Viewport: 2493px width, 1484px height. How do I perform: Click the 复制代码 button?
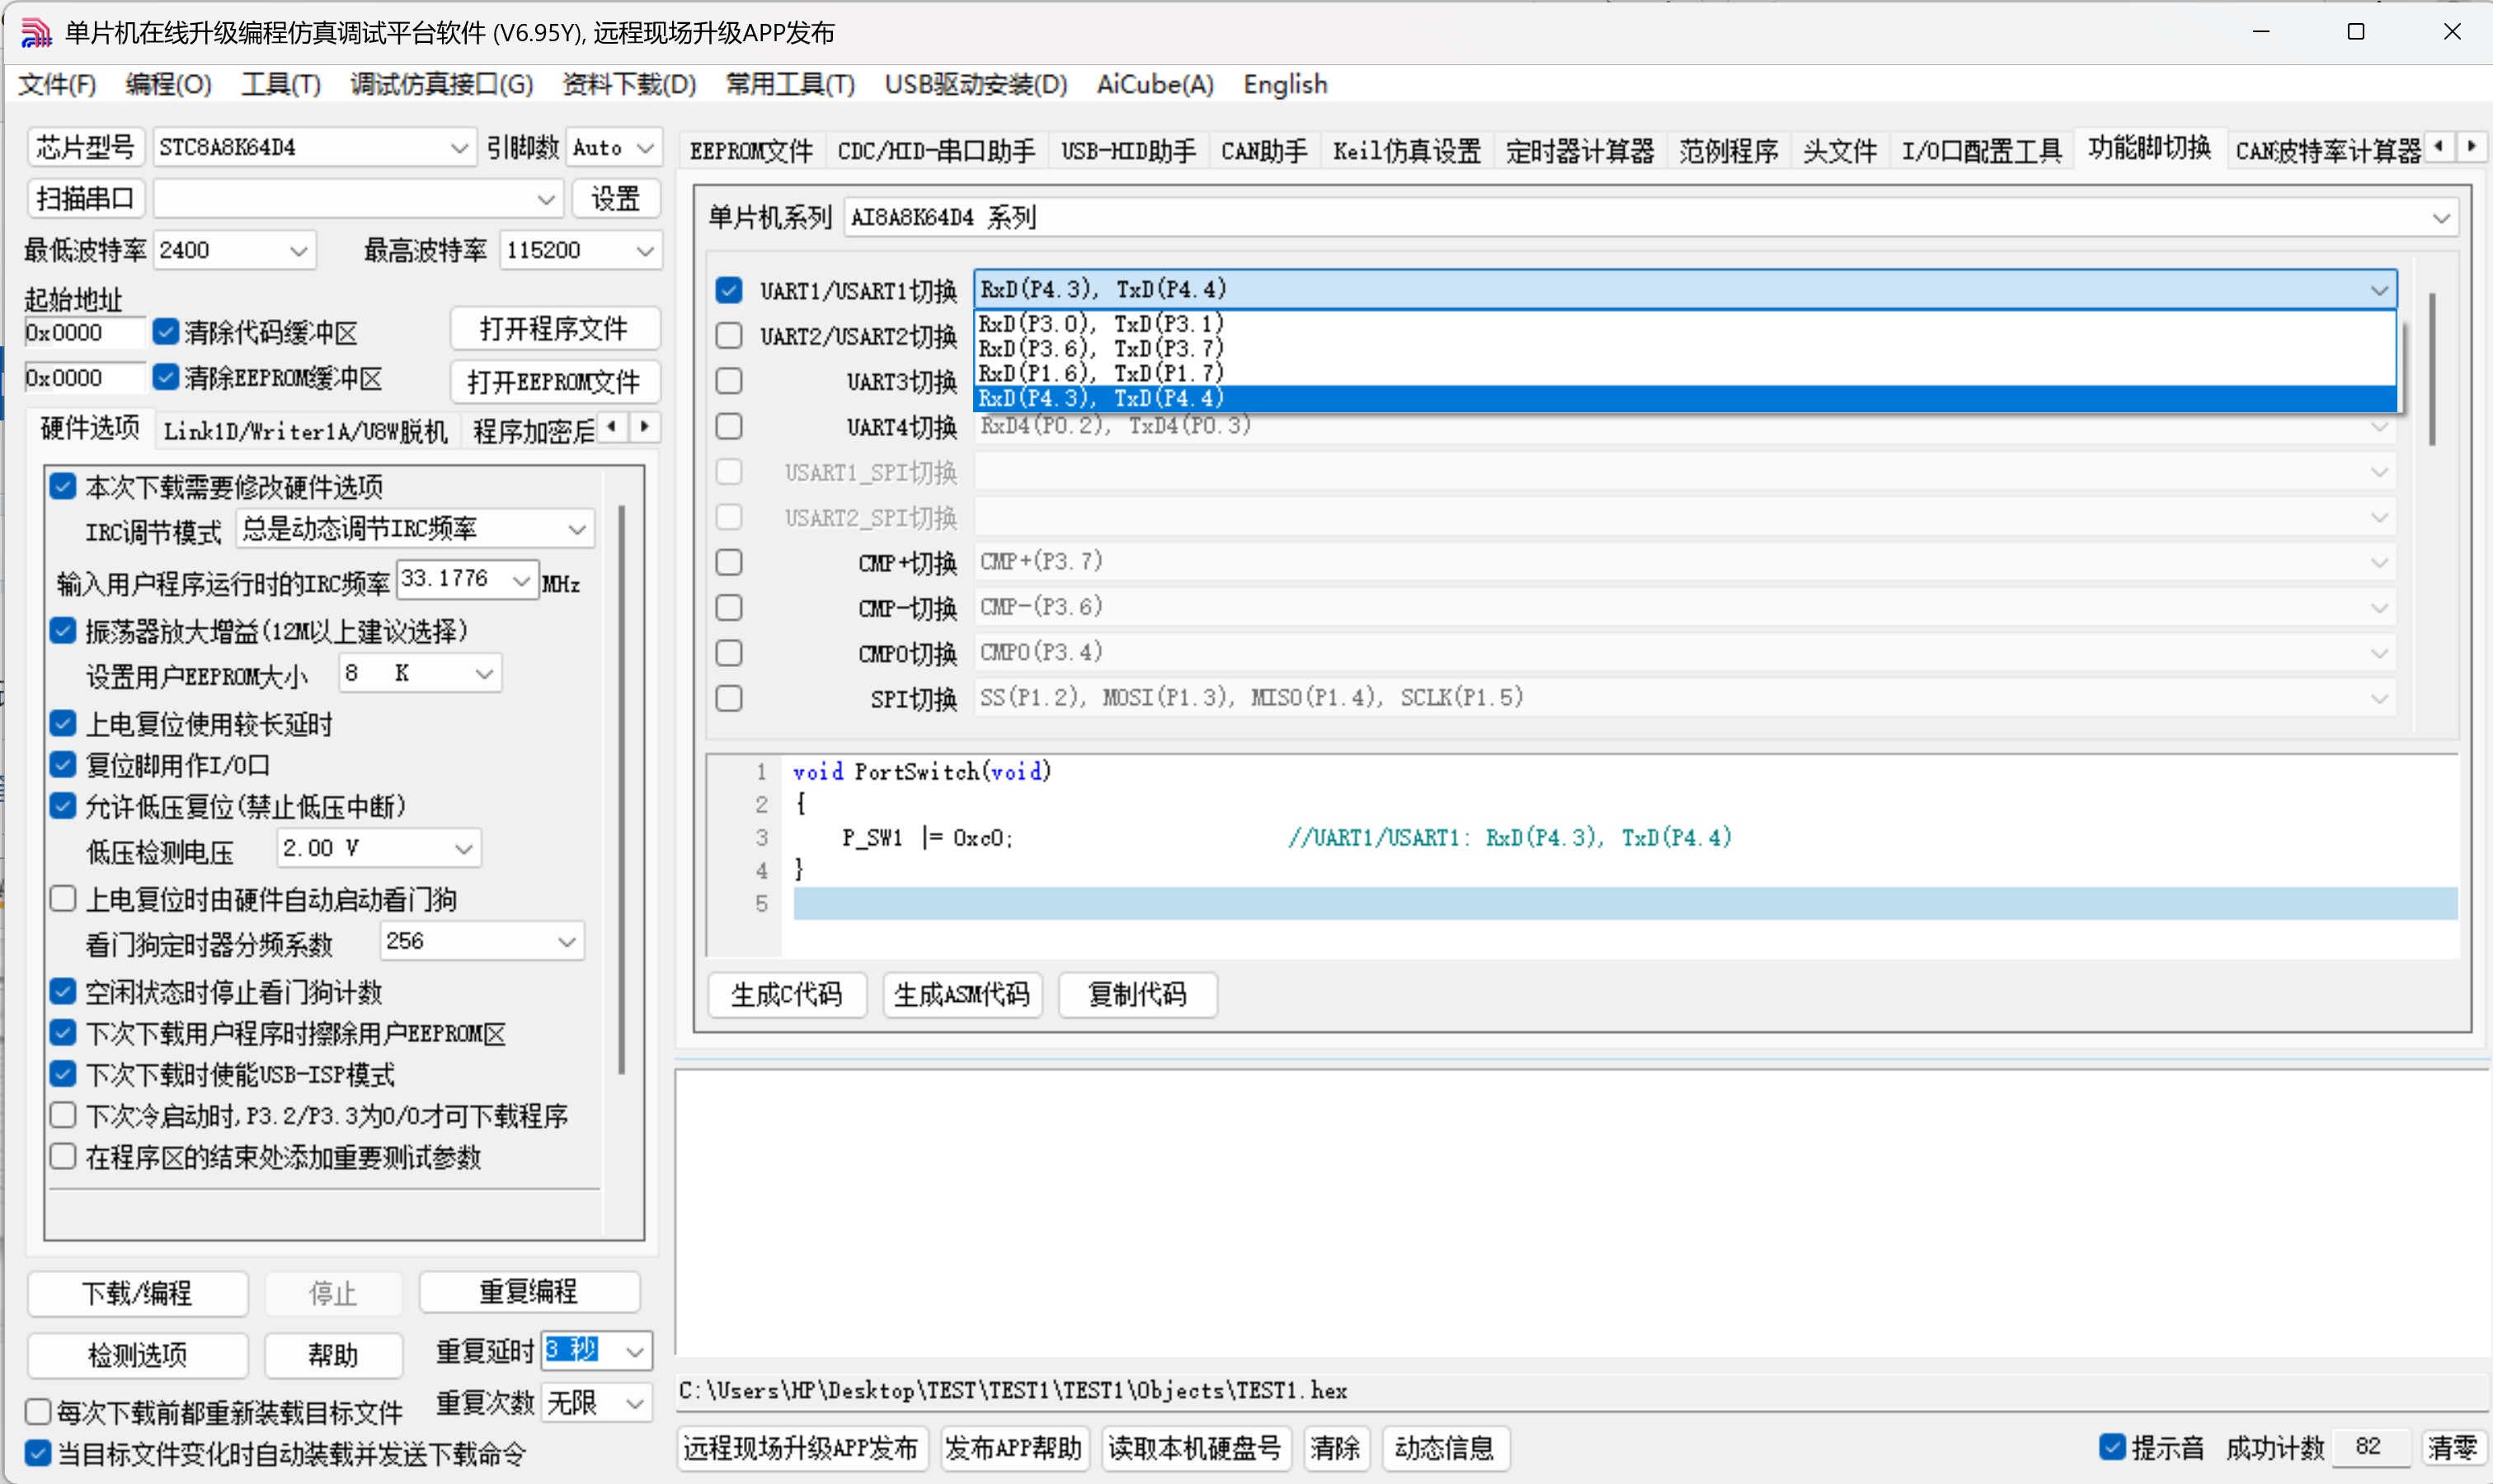click(1137, 994)
